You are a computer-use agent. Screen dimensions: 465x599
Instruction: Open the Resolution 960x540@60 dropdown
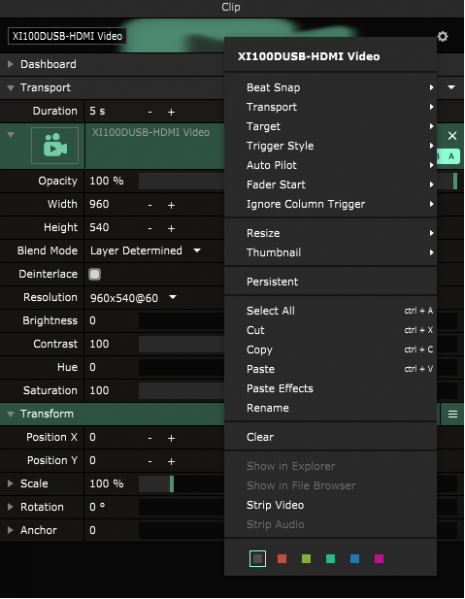pyautogui.click(x=133, y=298)
